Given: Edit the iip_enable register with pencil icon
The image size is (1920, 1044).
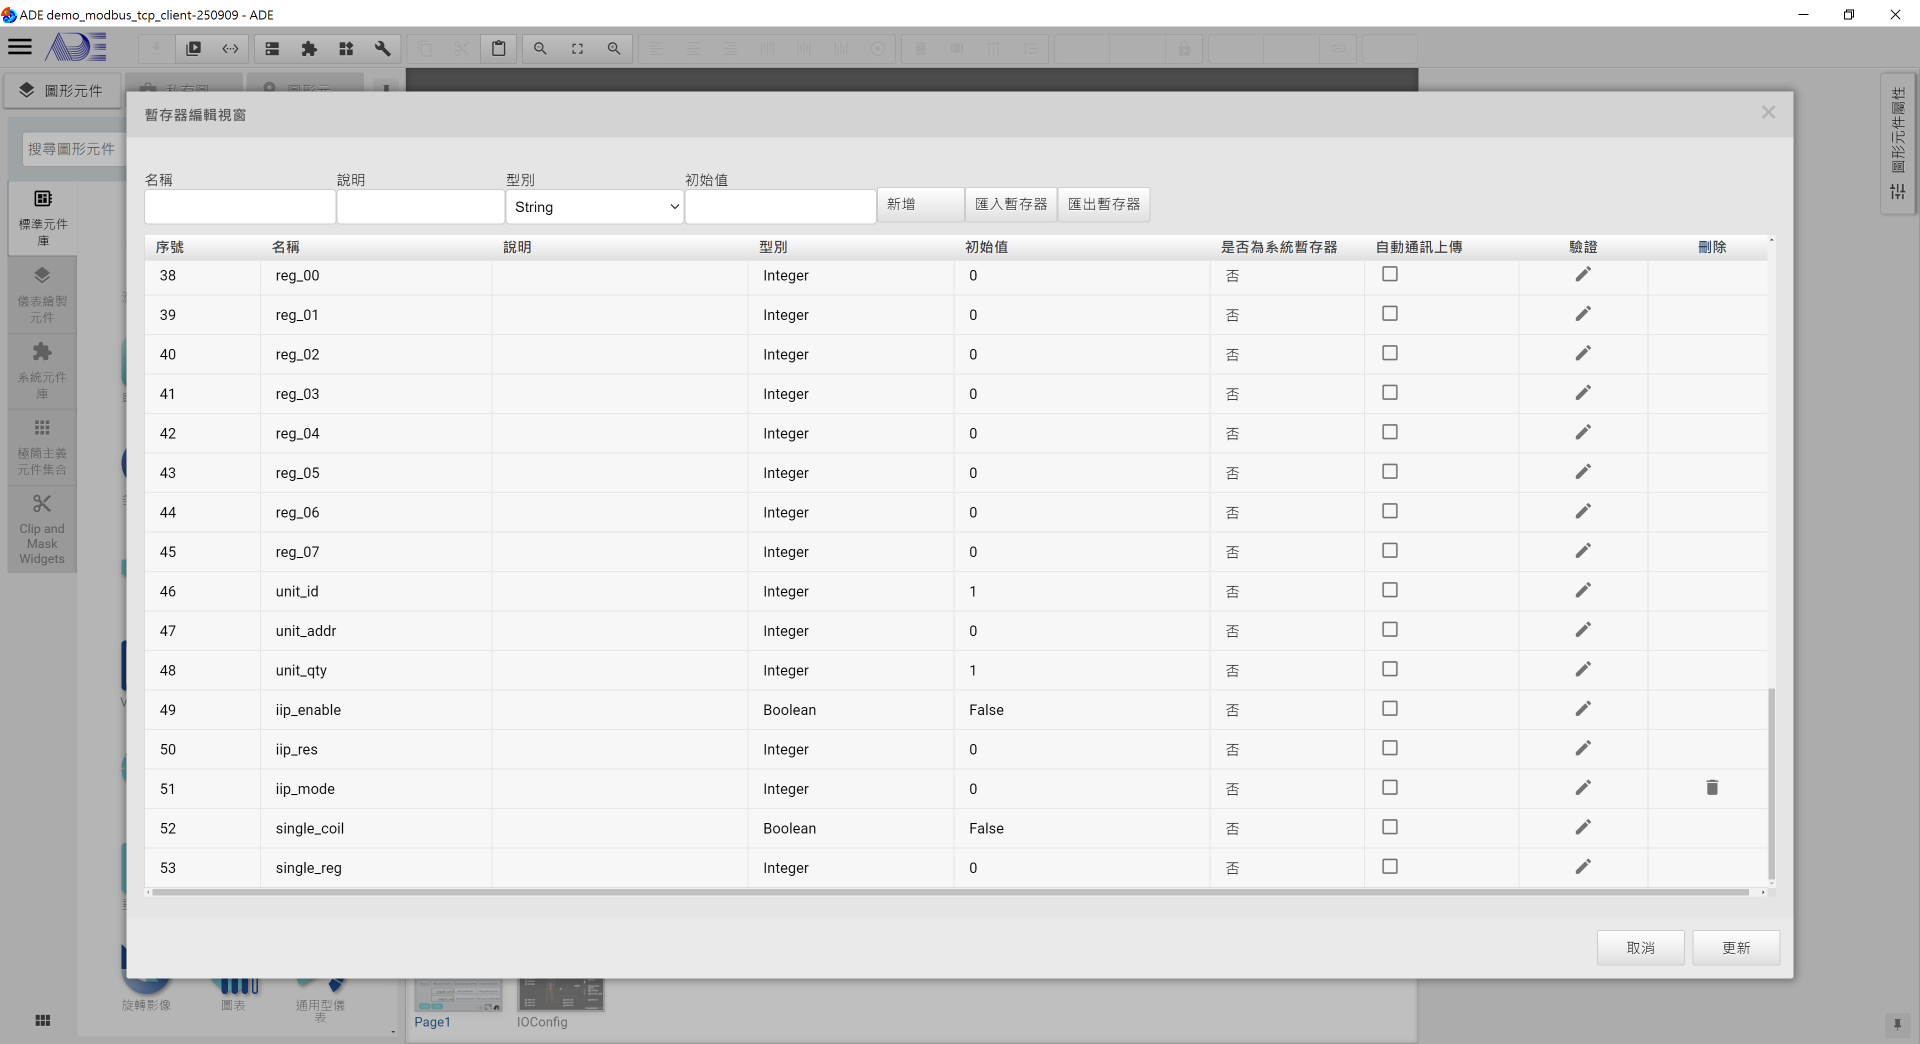Looking at the screenshot, I should click(x=1582, y=709).
